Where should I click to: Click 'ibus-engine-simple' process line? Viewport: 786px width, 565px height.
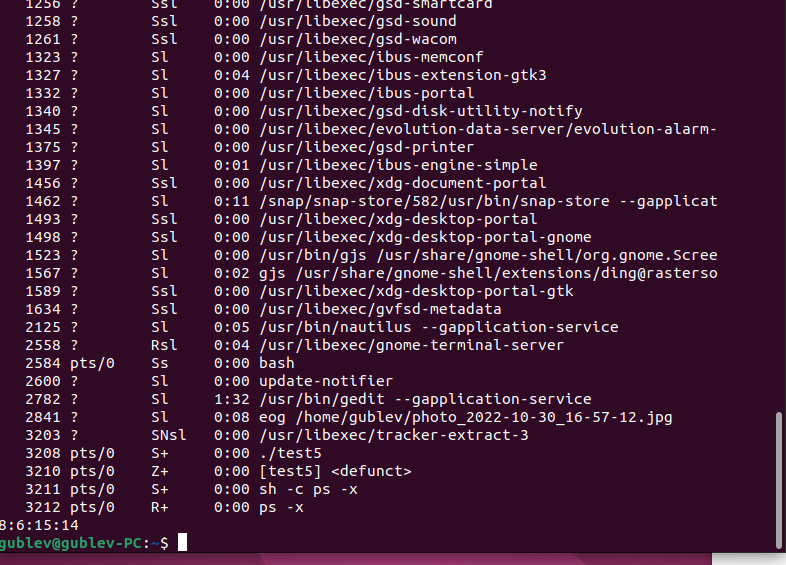(x=398, y=165)
